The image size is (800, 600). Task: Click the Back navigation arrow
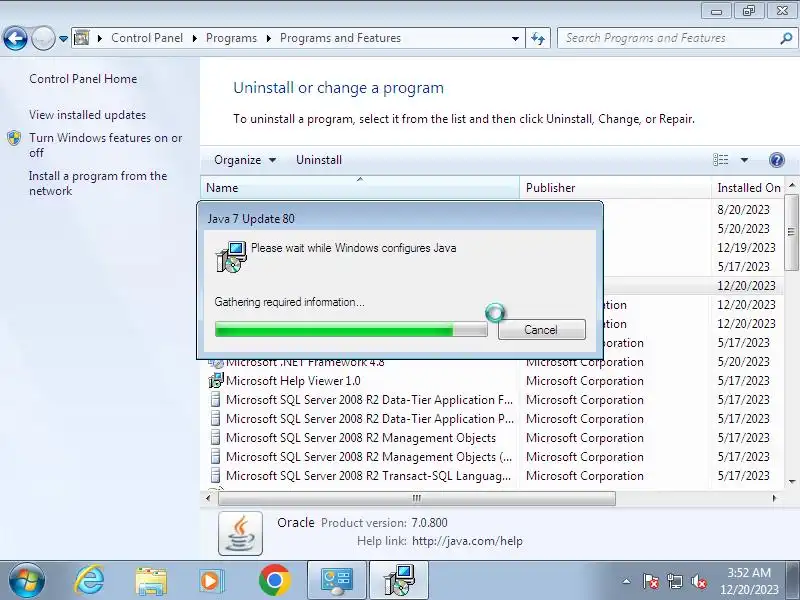tap(15, 38)
